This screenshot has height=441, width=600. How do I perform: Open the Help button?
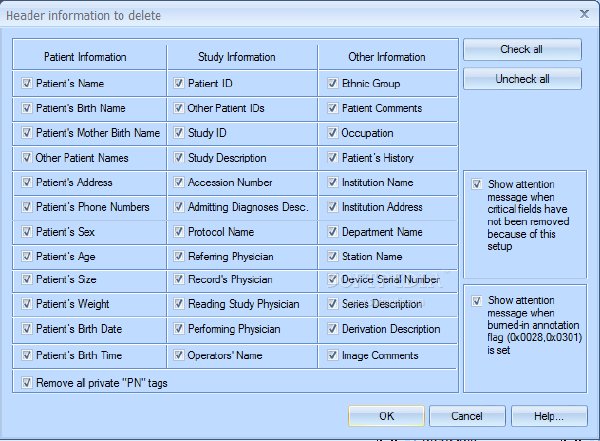(549, 416)
